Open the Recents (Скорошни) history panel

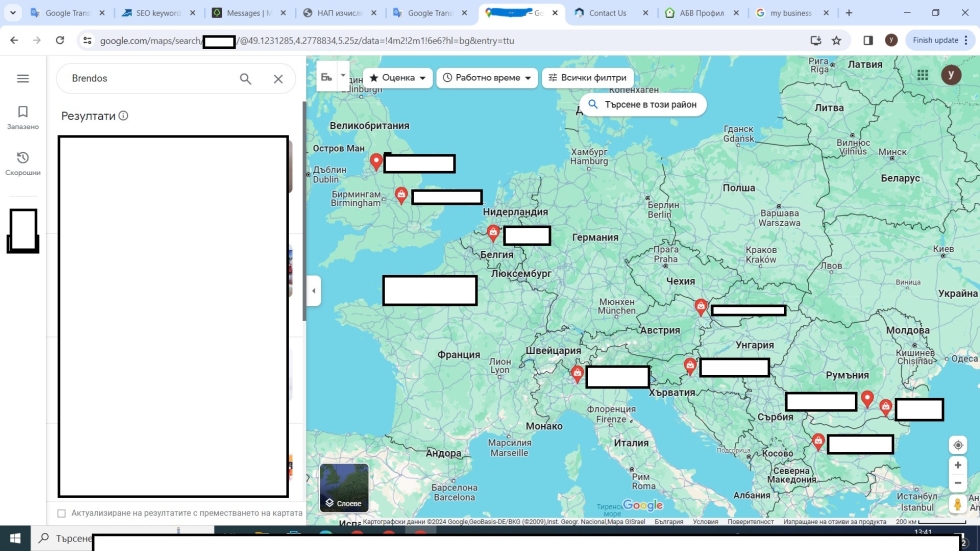tap(23, 163)
